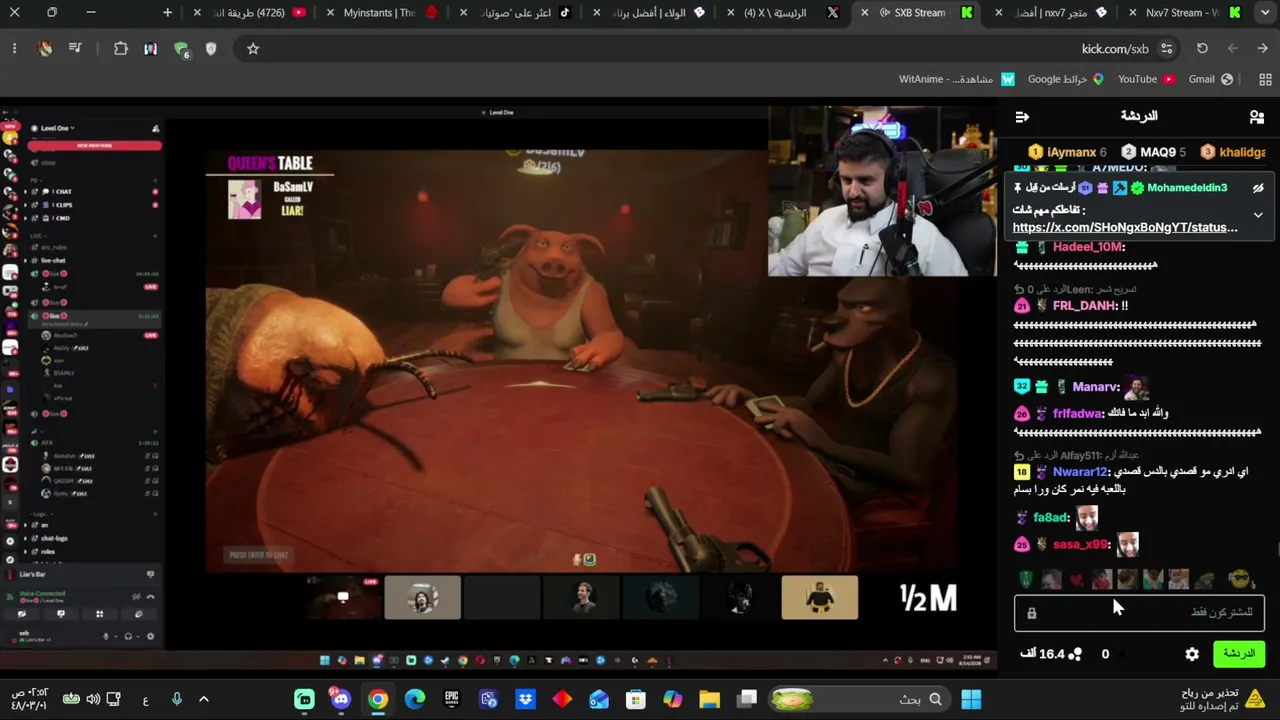The width and height of the screenshot is (1280, 720).
Task: Open the Chrome extensions puzzle icon
Action: tap(121, 48)
